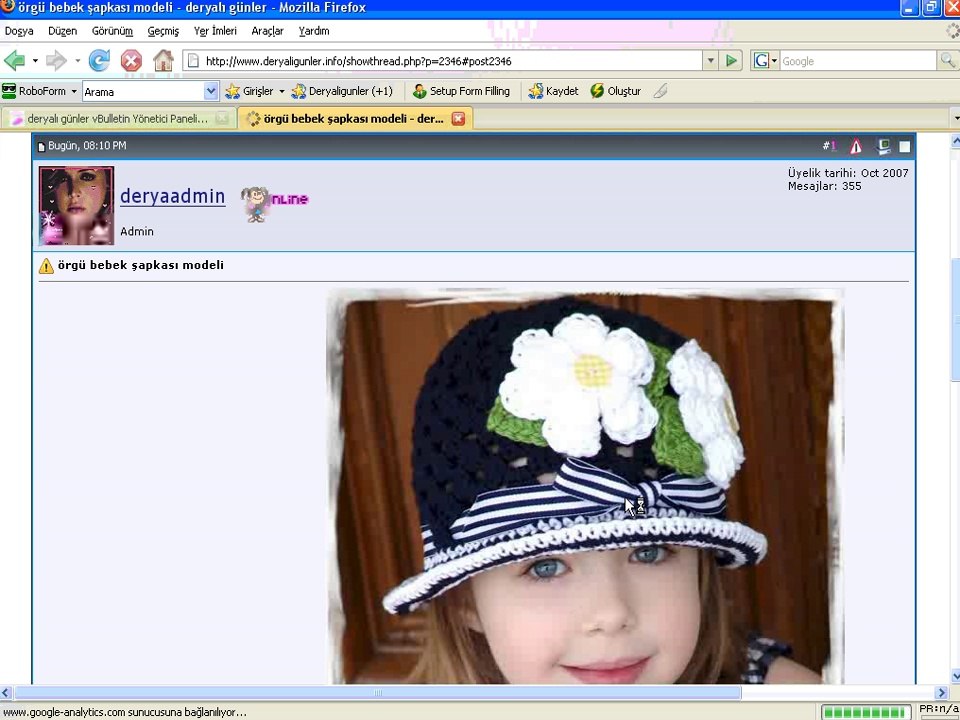Tick the white post selection checkbox

click(x=904, y=147)
